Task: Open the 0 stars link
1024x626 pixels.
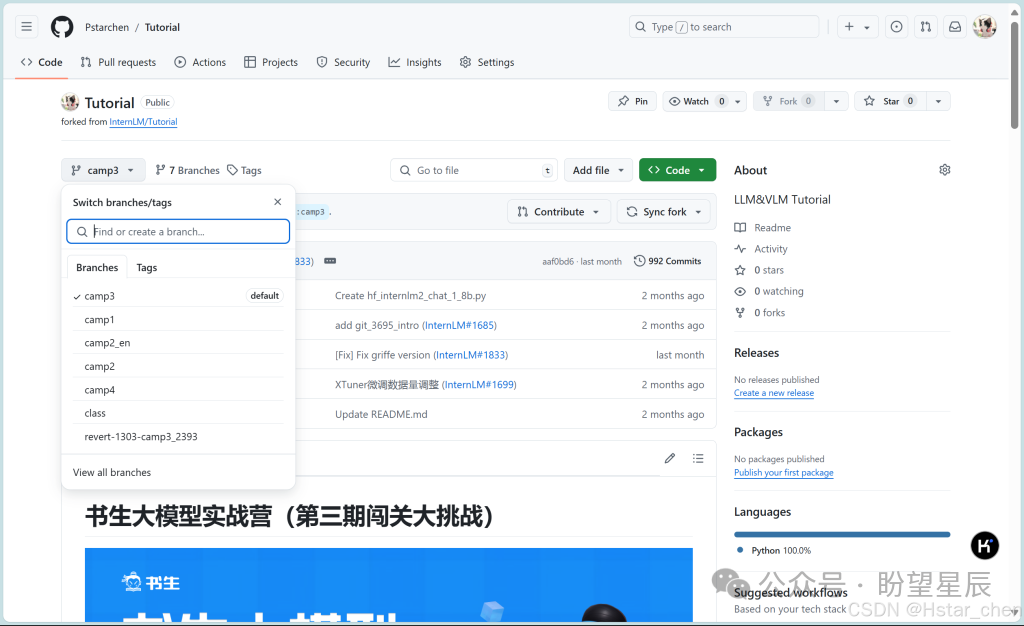Action: click(759, 270)
